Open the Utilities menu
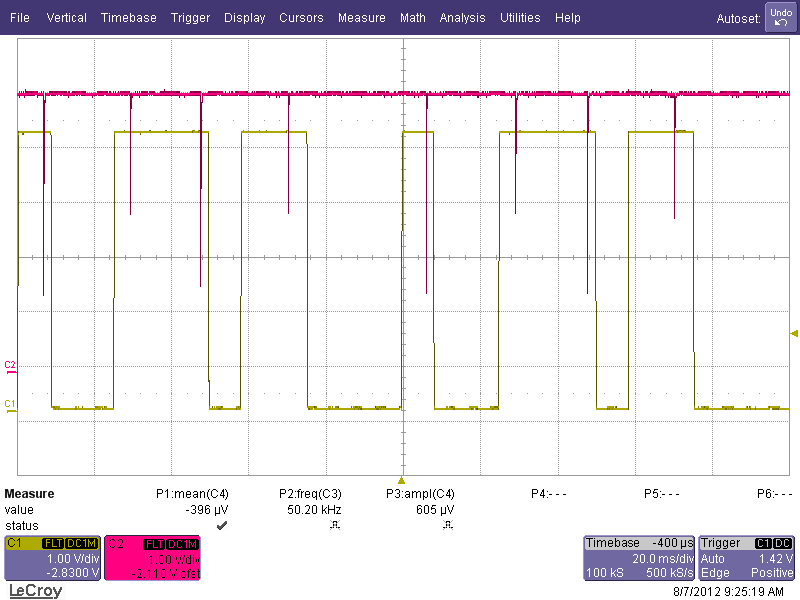Viewport: 800px width, 600px height. (520, 18)
